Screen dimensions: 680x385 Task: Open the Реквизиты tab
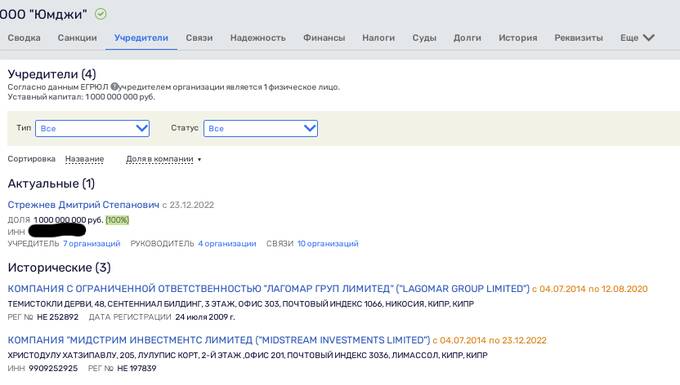click(579, 38)
